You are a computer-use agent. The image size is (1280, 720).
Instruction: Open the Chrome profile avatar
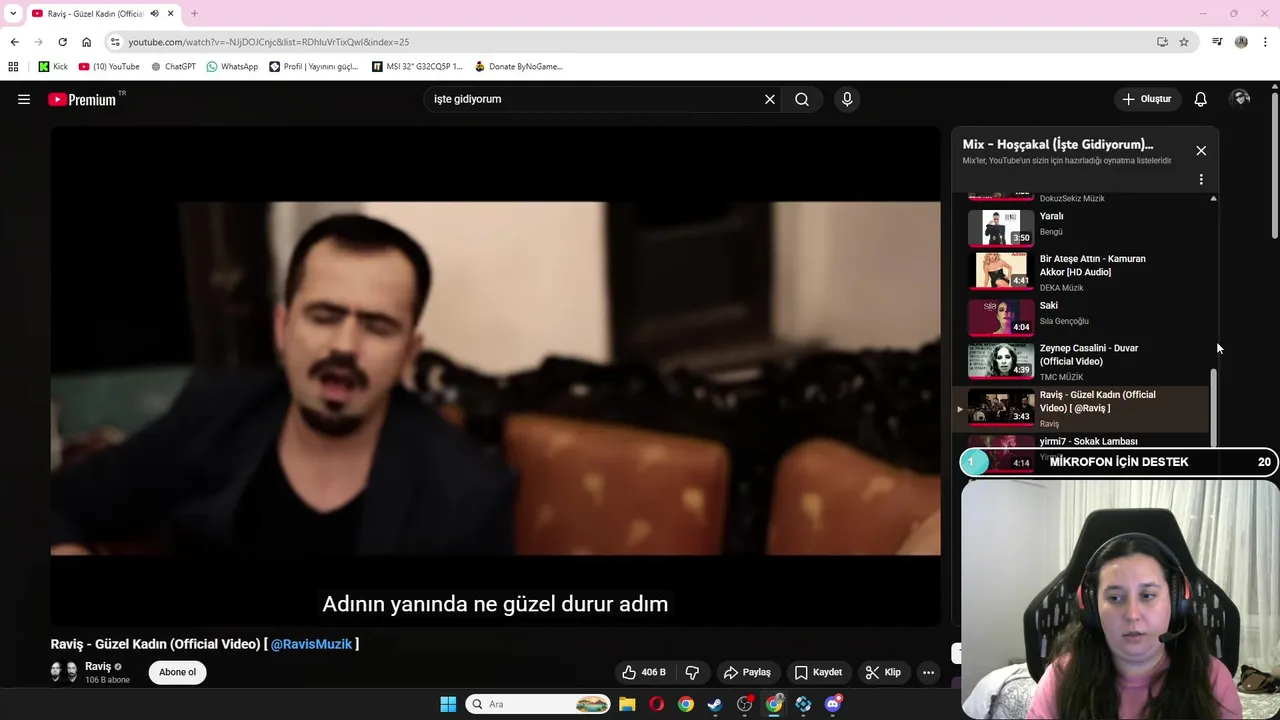(x=1241, y=42)
